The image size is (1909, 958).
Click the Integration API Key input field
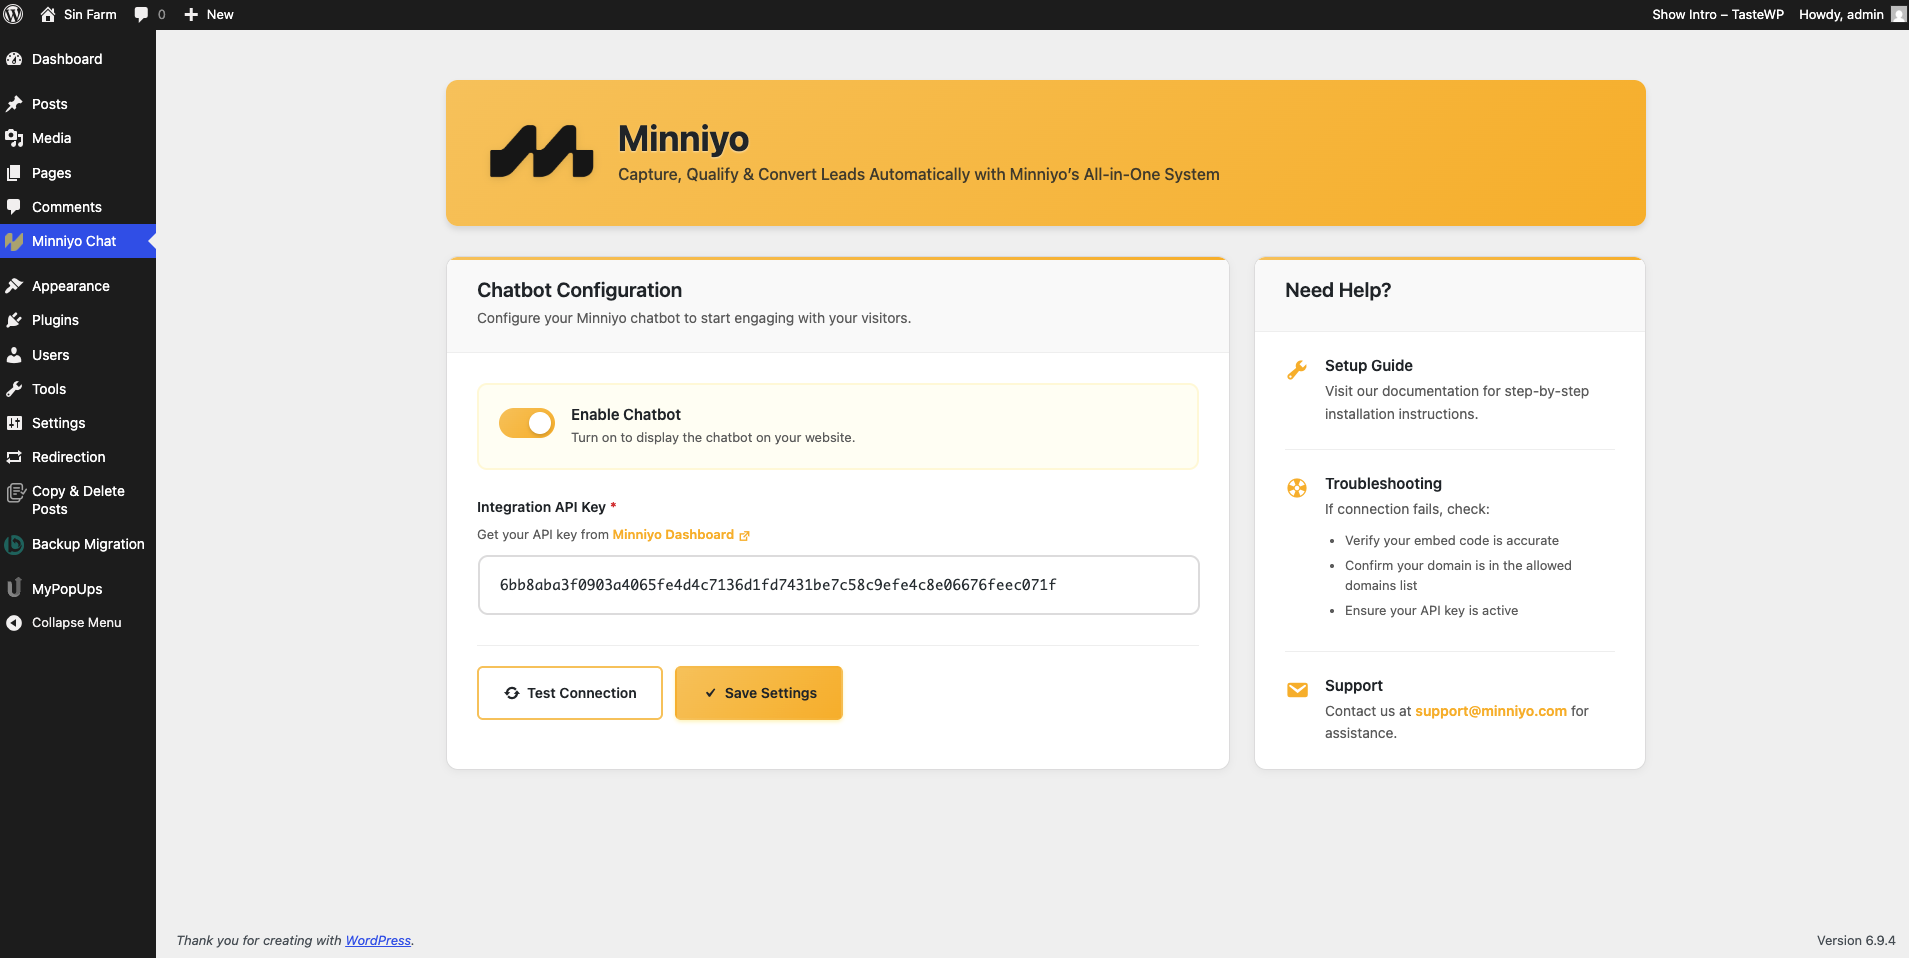(838, 585)
